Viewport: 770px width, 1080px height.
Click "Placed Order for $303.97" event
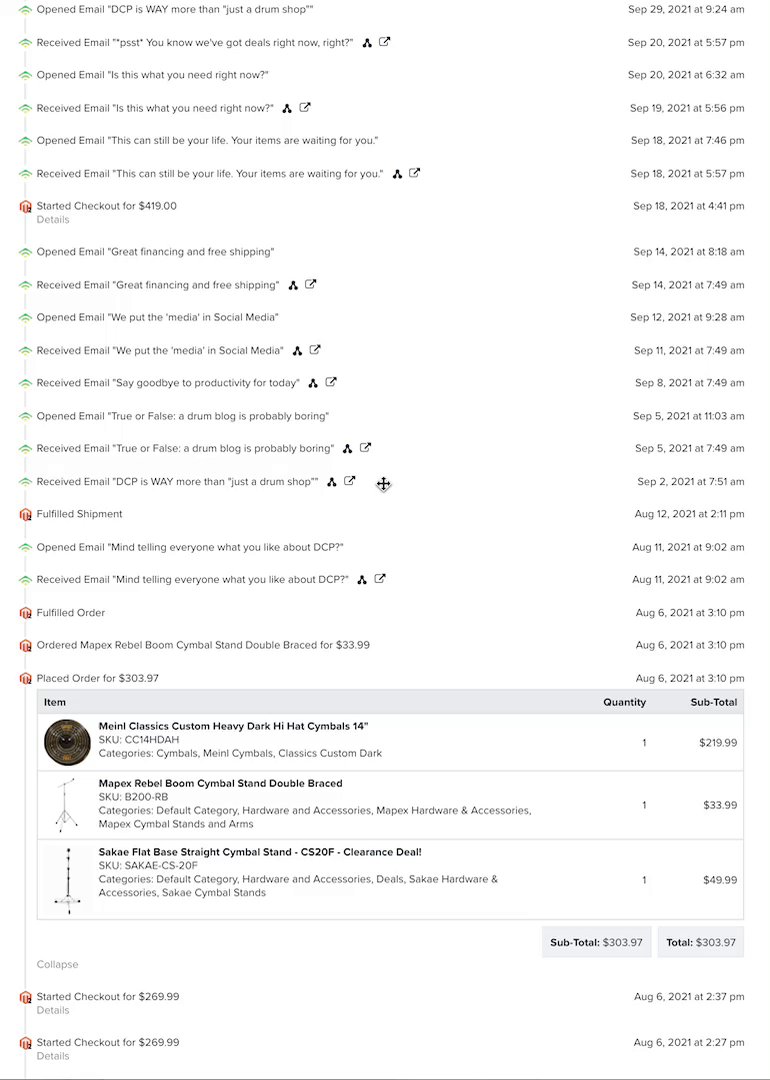[x=98, y=678]
